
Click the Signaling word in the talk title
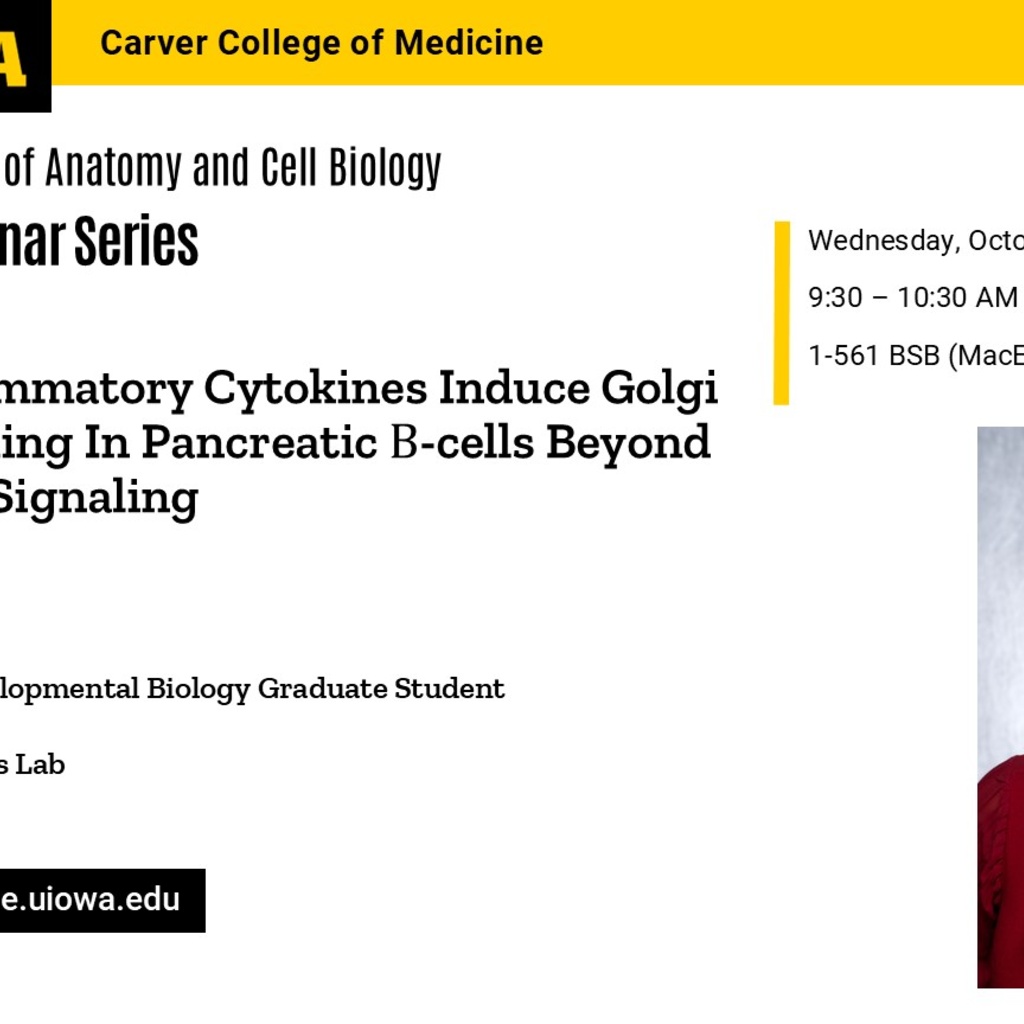(x=98, y=499)
